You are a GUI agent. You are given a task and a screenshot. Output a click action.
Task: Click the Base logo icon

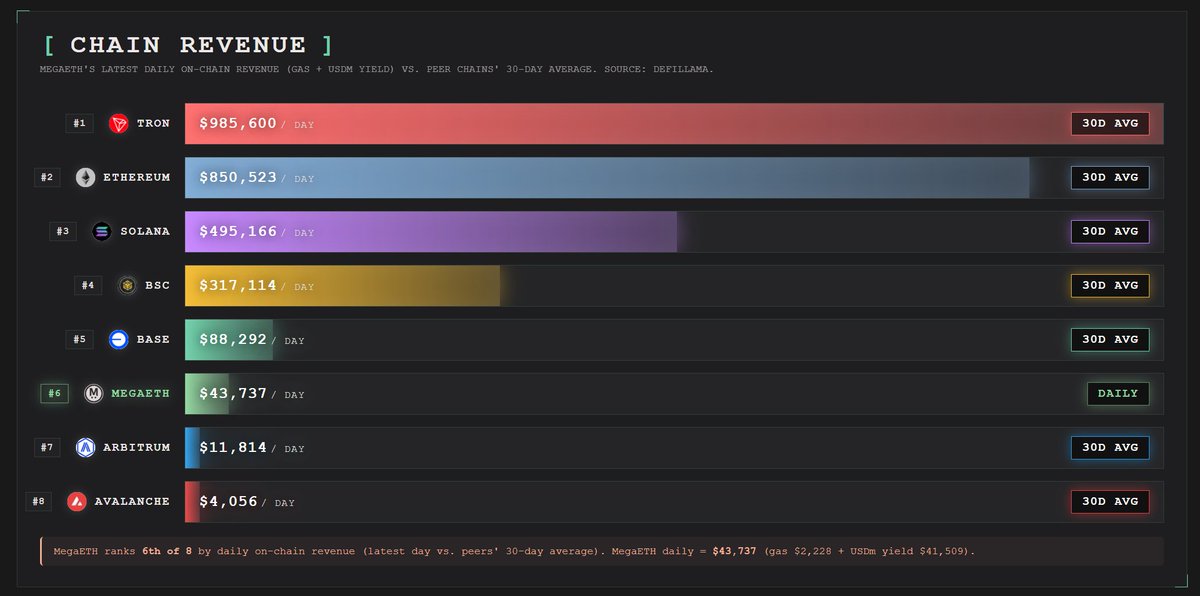119,340
